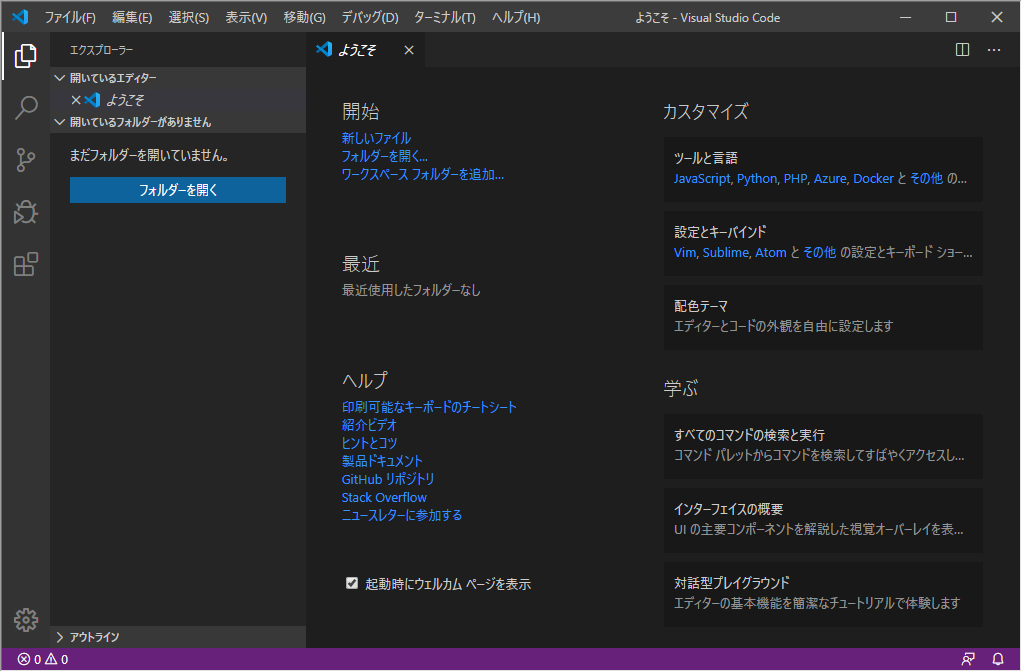Open the ヘルプ(H) menu

[x=516, y=18]
